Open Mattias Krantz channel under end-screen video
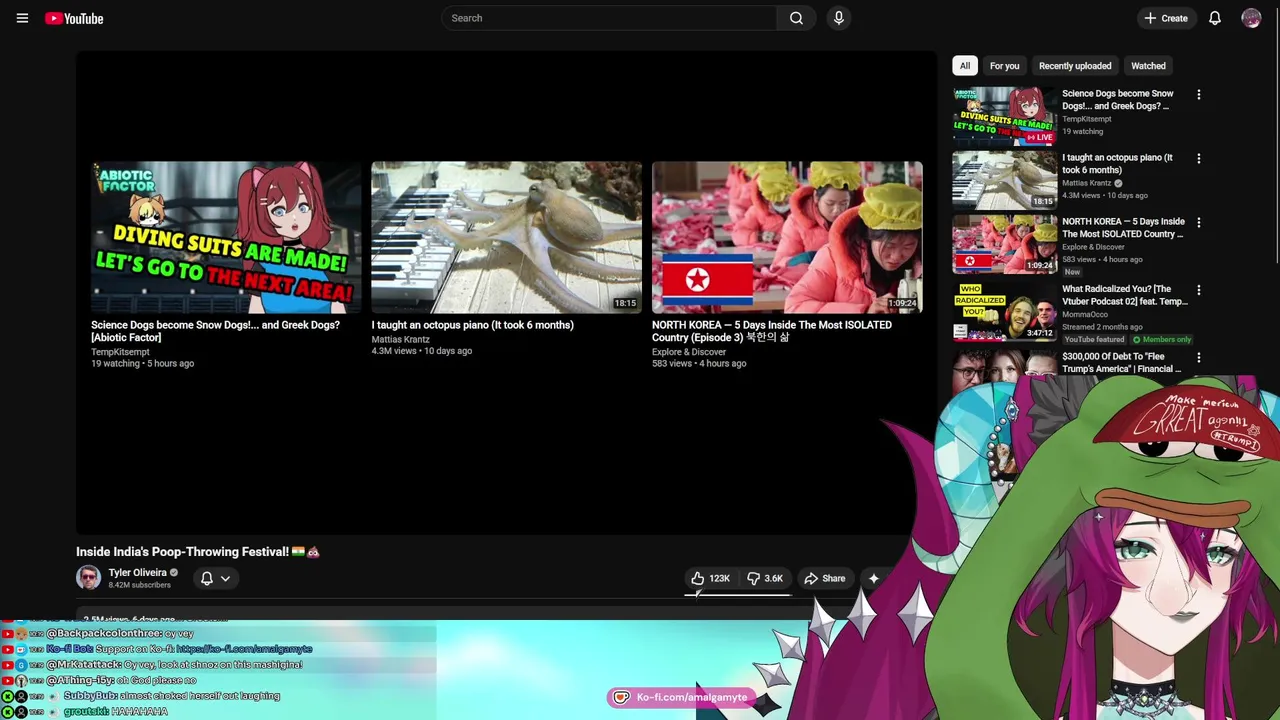 [x=400, y=339]
